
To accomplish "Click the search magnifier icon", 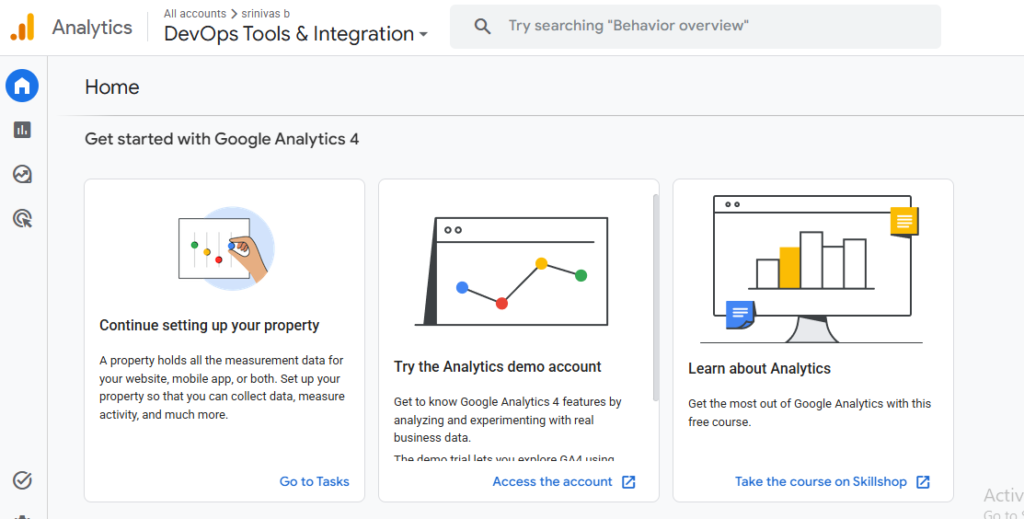I will [x=482, y=26].
